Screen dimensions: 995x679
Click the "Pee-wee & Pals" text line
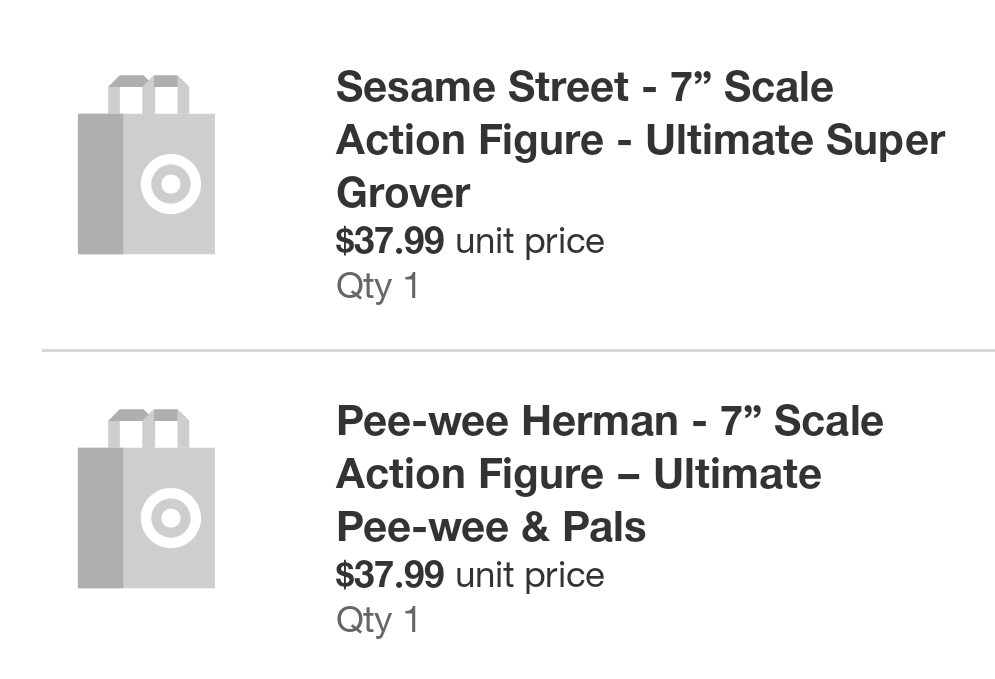click(491, 527)
